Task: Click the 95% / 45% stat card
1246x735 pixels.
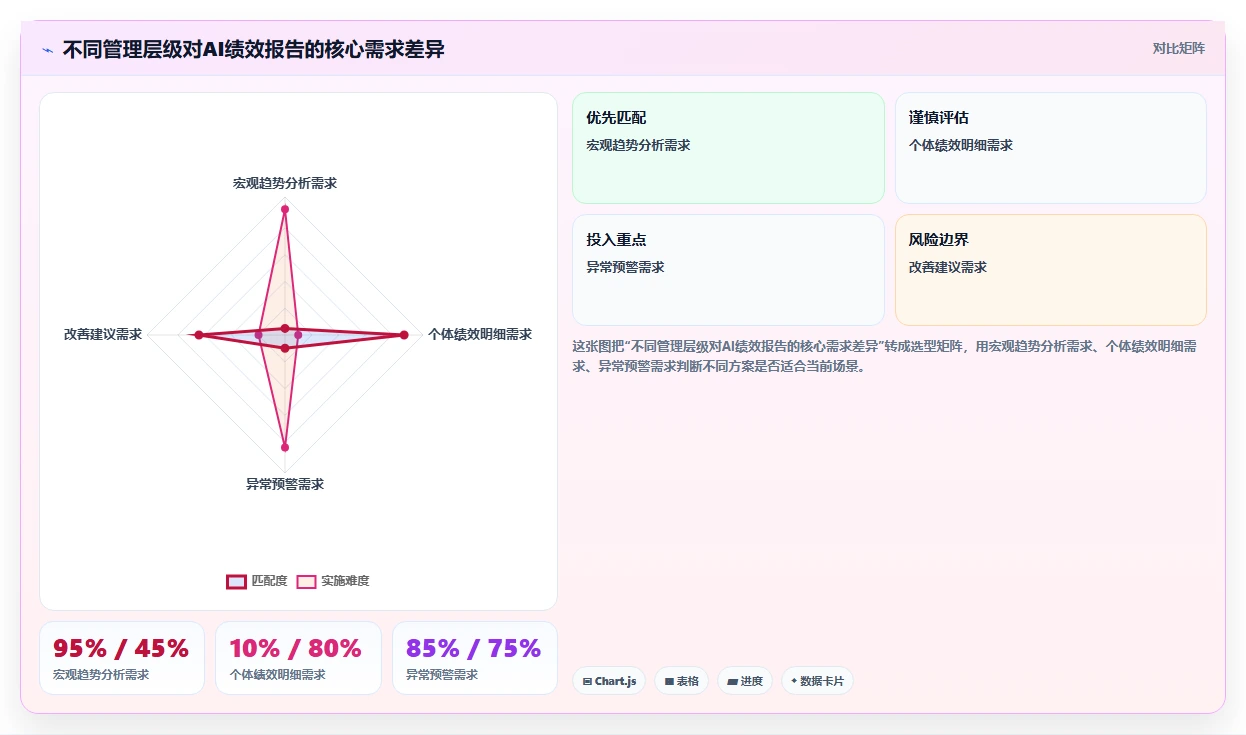Action: click(122, 658)
